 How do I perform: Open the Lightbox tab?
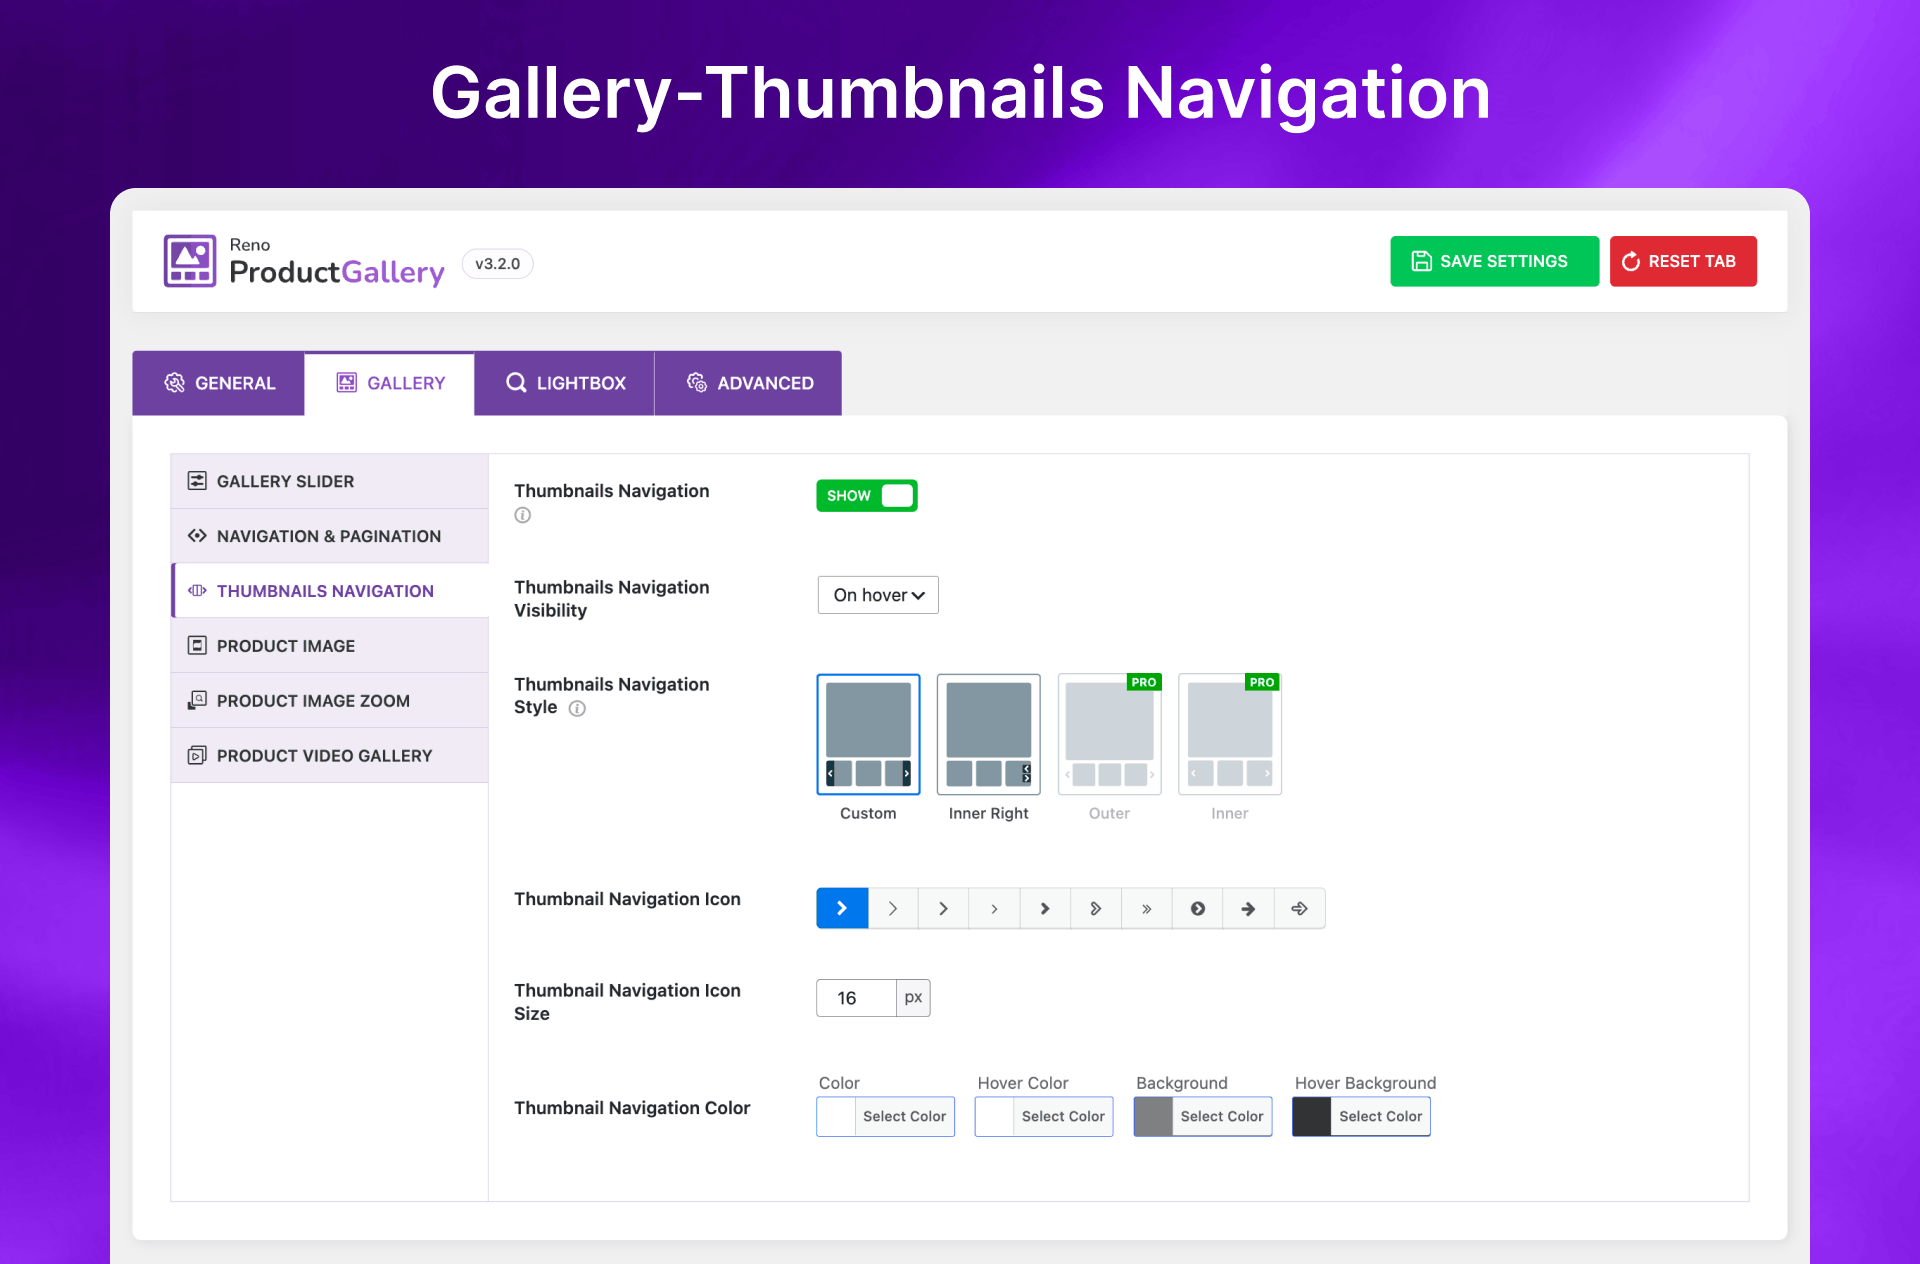(x=565, y=383)
